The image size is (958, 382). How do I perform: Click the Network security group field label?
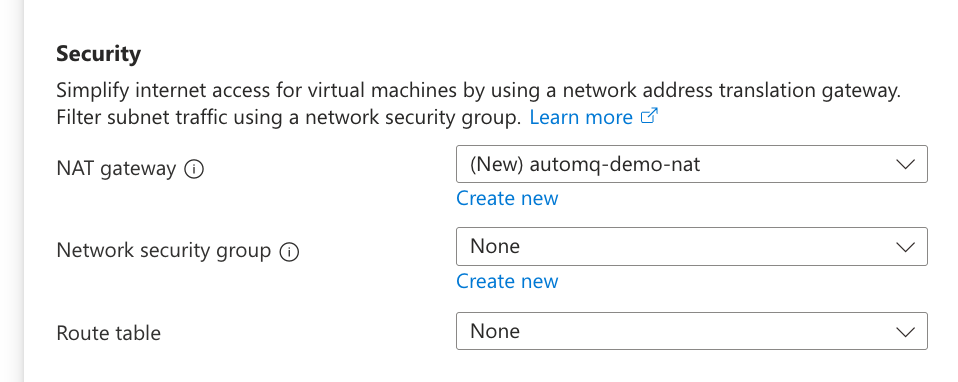click(x=164, y=251)
